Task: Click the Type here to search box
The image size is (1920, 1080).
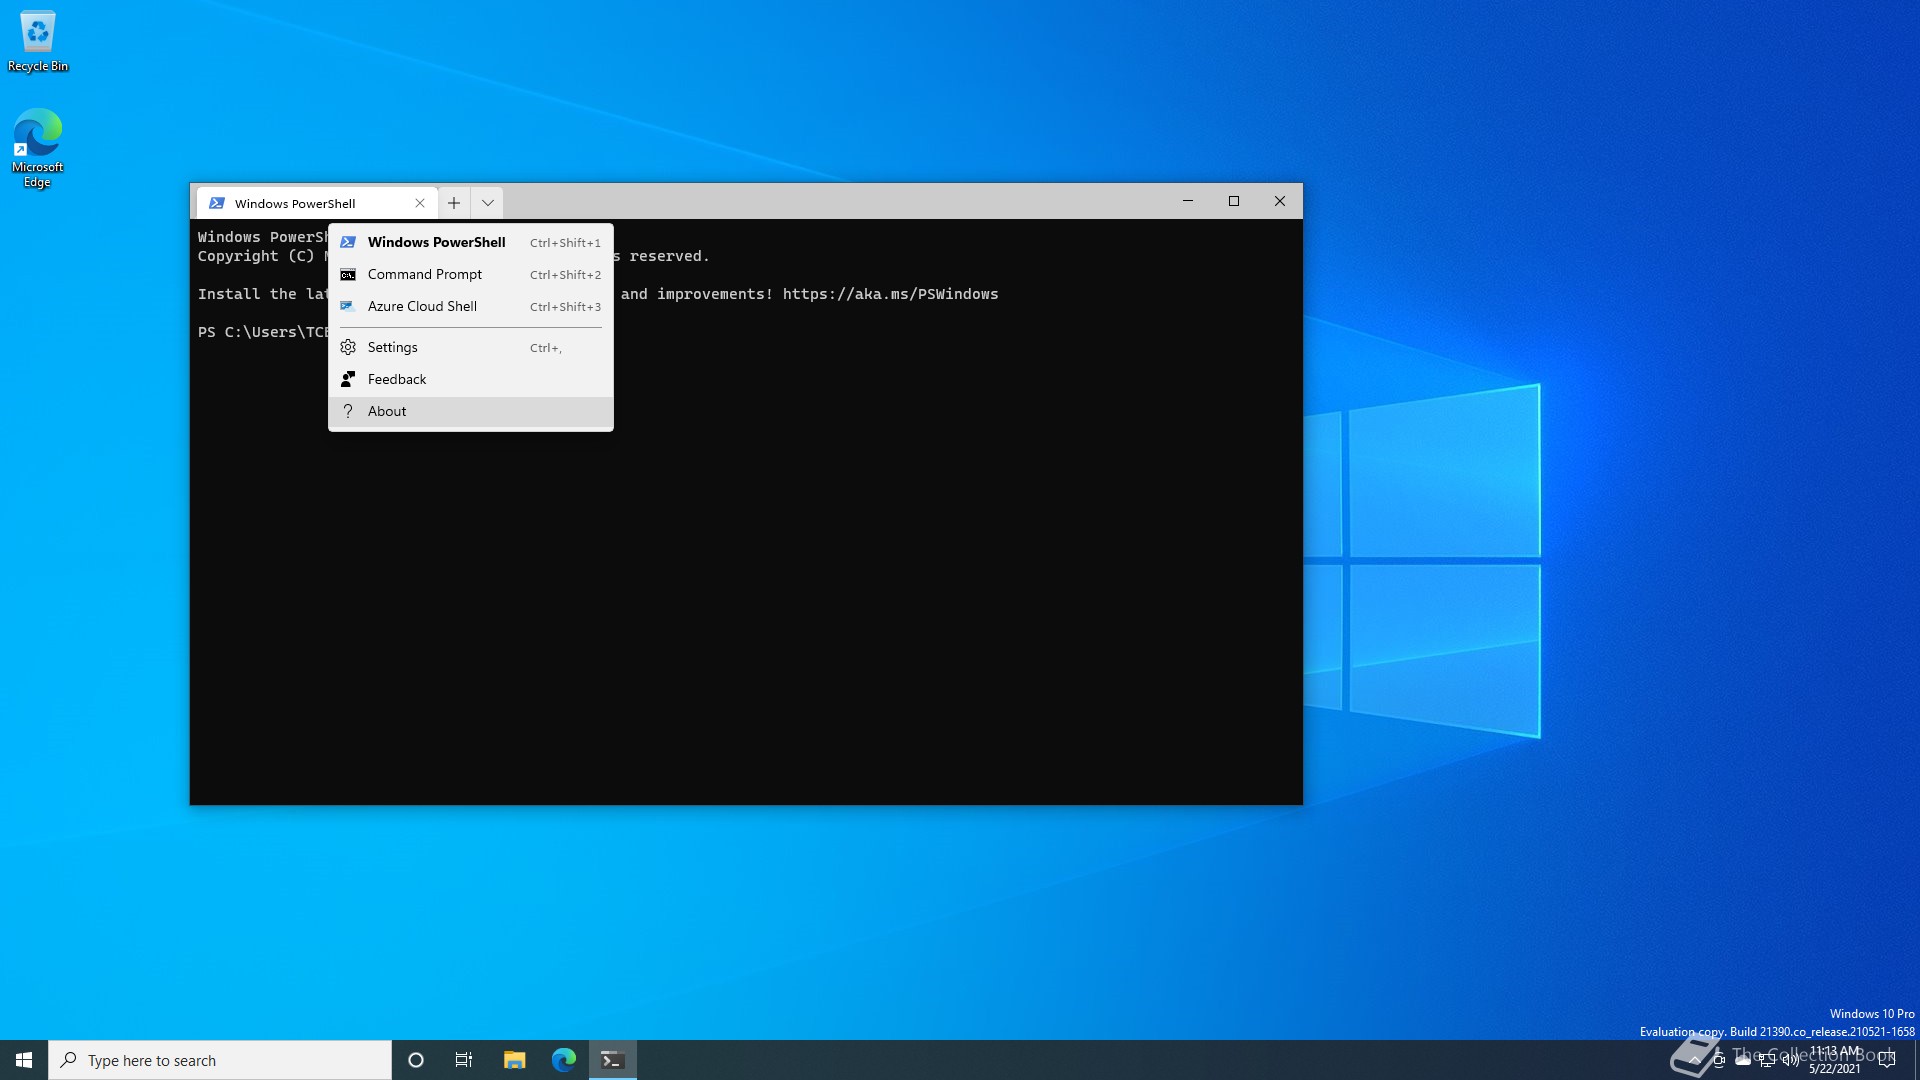Action: pos(220,1060)
